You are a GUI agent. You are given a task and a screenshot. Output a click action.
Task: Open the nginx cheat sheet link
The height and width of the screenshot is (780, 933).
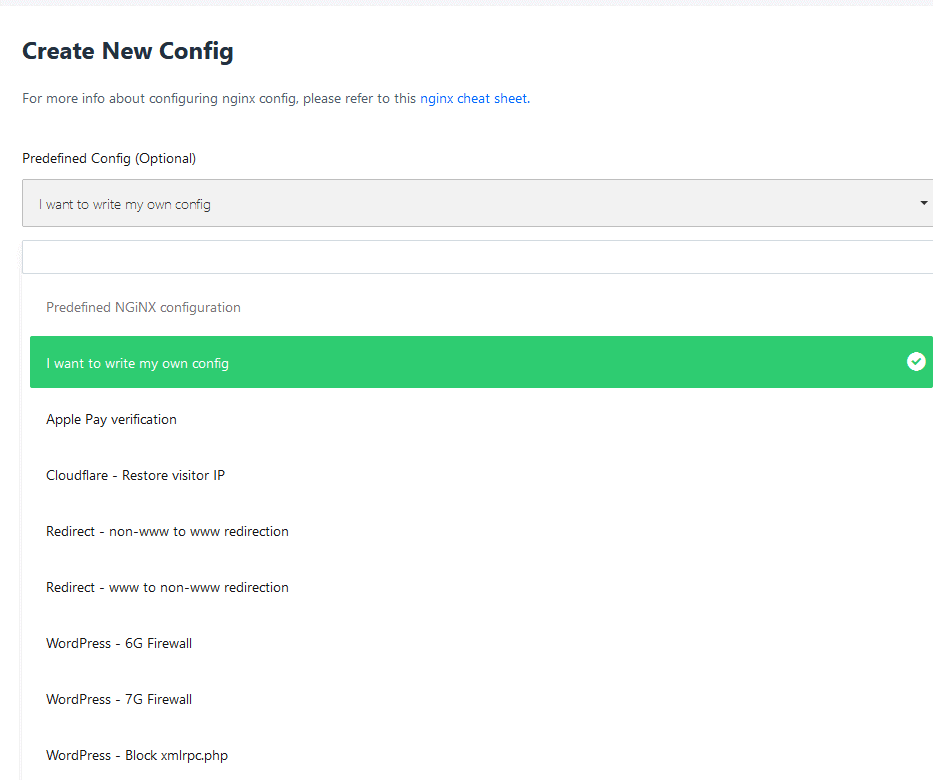473,99
